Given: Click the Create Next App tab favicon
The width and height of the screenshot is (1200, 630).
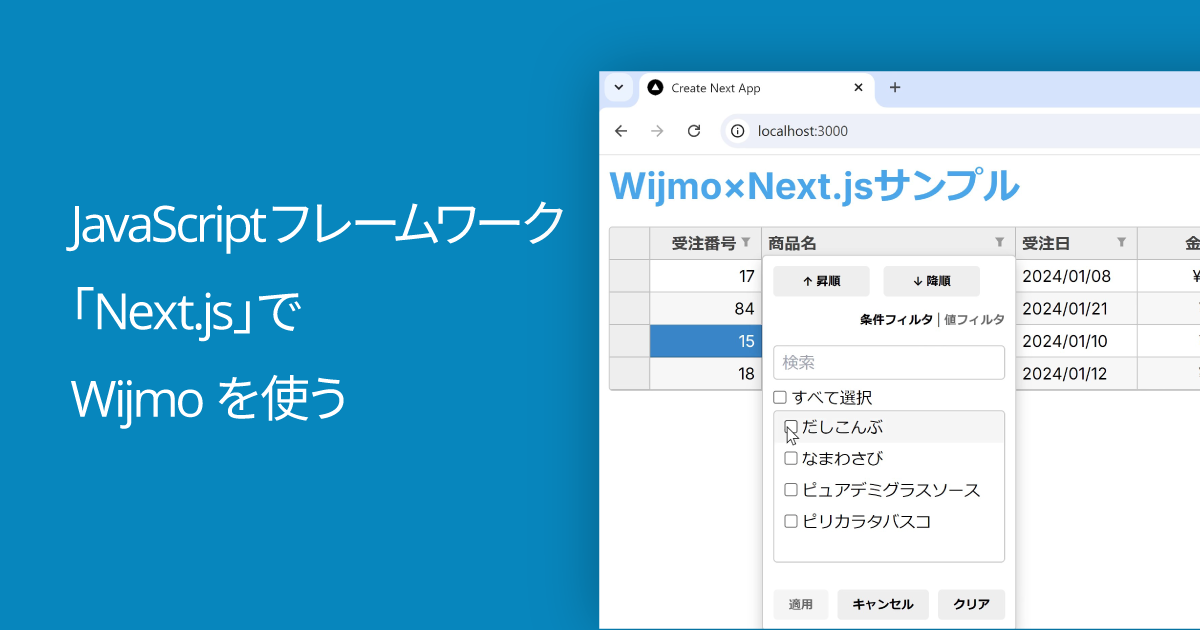Looking at the screenshot, I should [655, 88].
